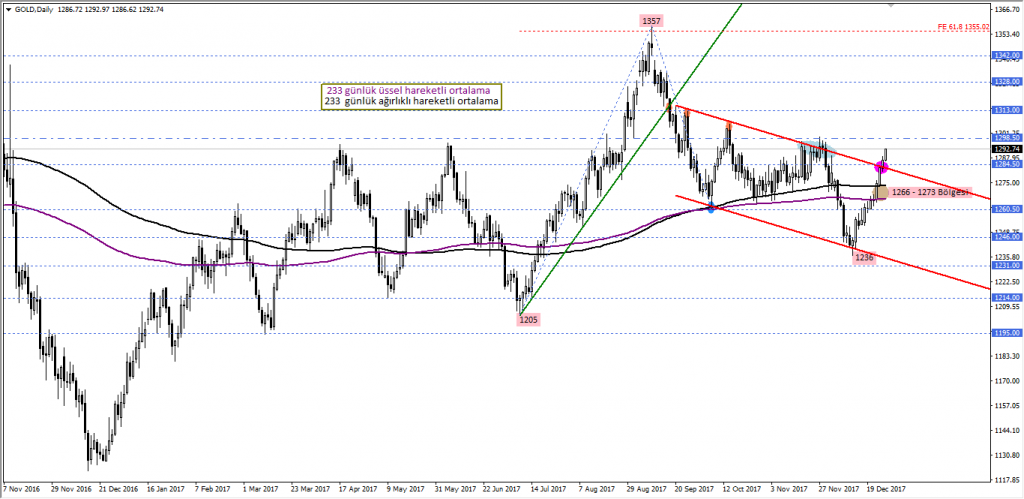Click the 1353.40 value on the price scale
The width and height of the screenshot is (1024, 499).
(1008, 35)
